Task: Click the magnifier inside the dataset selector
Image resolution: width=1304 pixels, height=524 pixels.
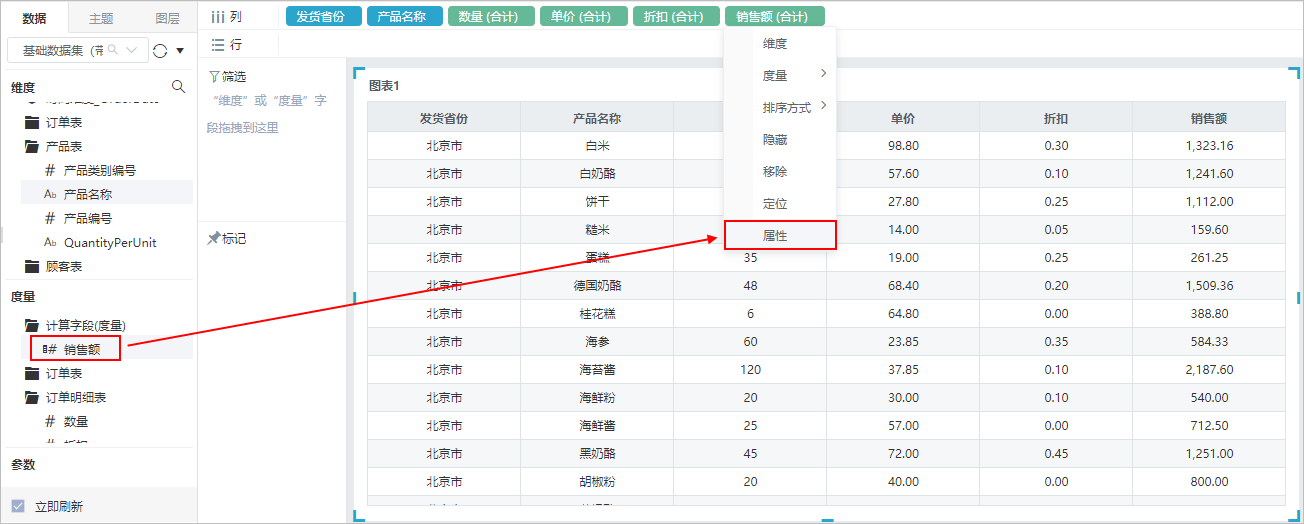Action: (x=114, y=49)
